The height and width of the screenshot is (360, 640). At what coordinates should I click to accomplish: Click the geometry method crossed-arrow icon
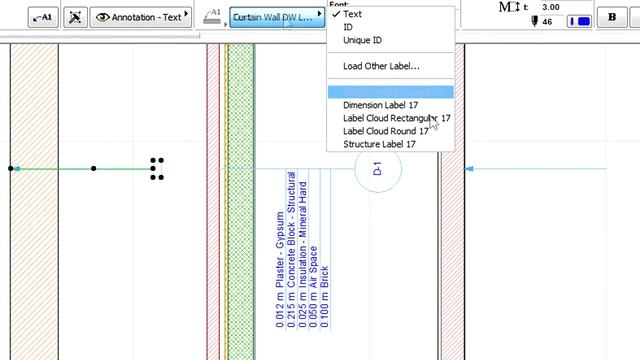tap(75, 17)
